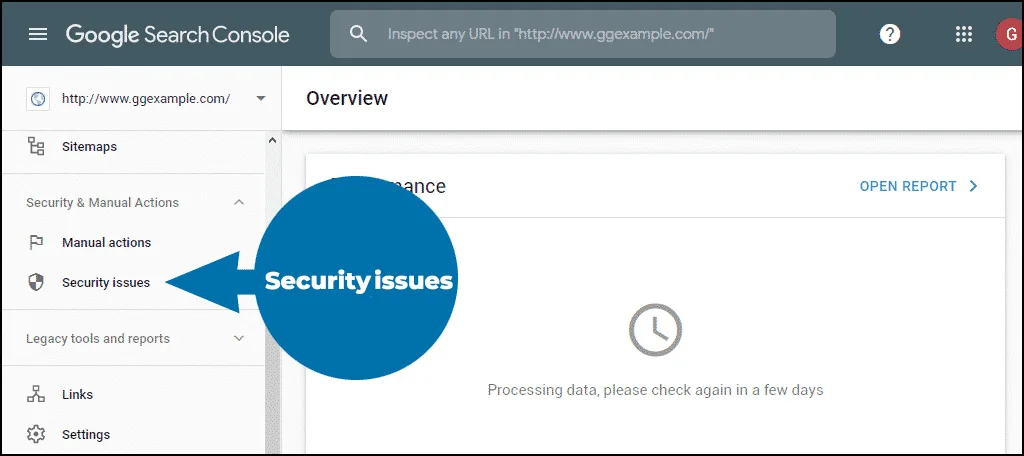Open the hamburger main menu

[39, 34]
